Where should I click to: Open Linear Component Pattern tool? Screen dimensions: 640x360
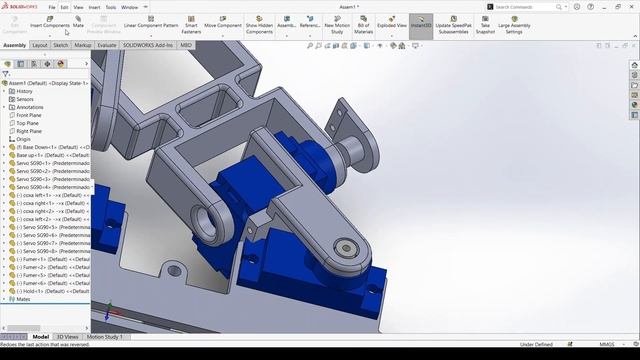(151, 22)
